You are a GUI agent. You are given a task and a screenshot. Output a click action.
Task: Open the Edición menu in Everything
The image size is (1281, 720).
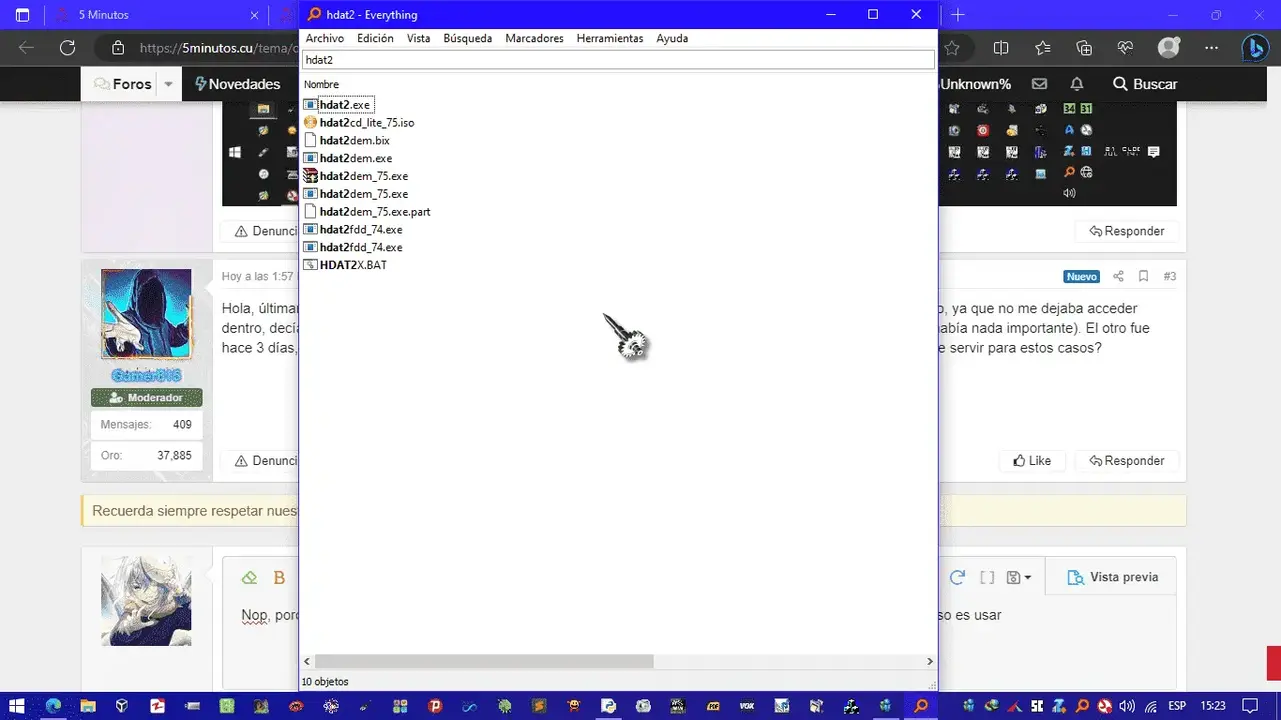click(x=375, y=38)
